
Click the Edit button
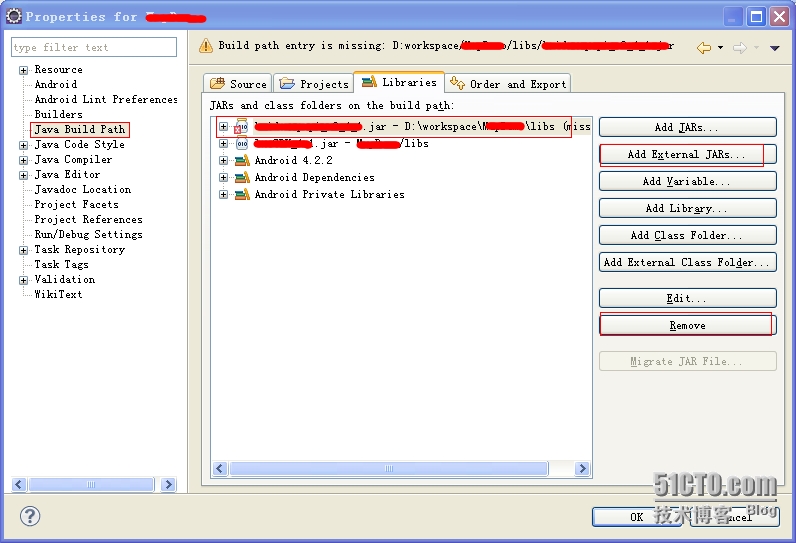[687, 298]
